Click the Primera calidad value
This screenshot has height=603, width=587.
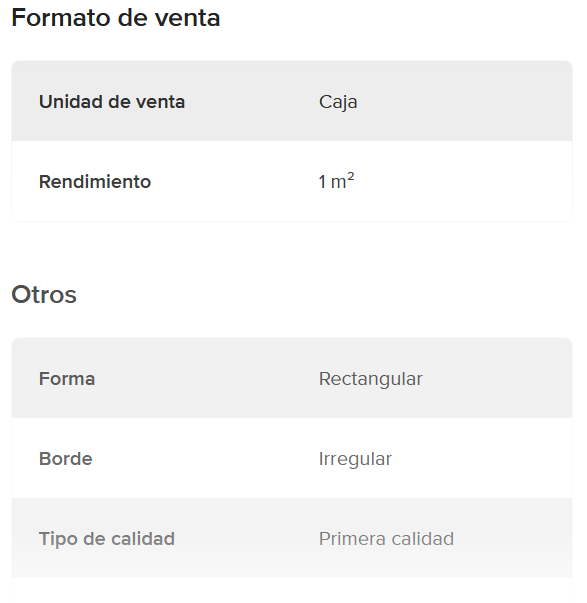pos(387,539)
